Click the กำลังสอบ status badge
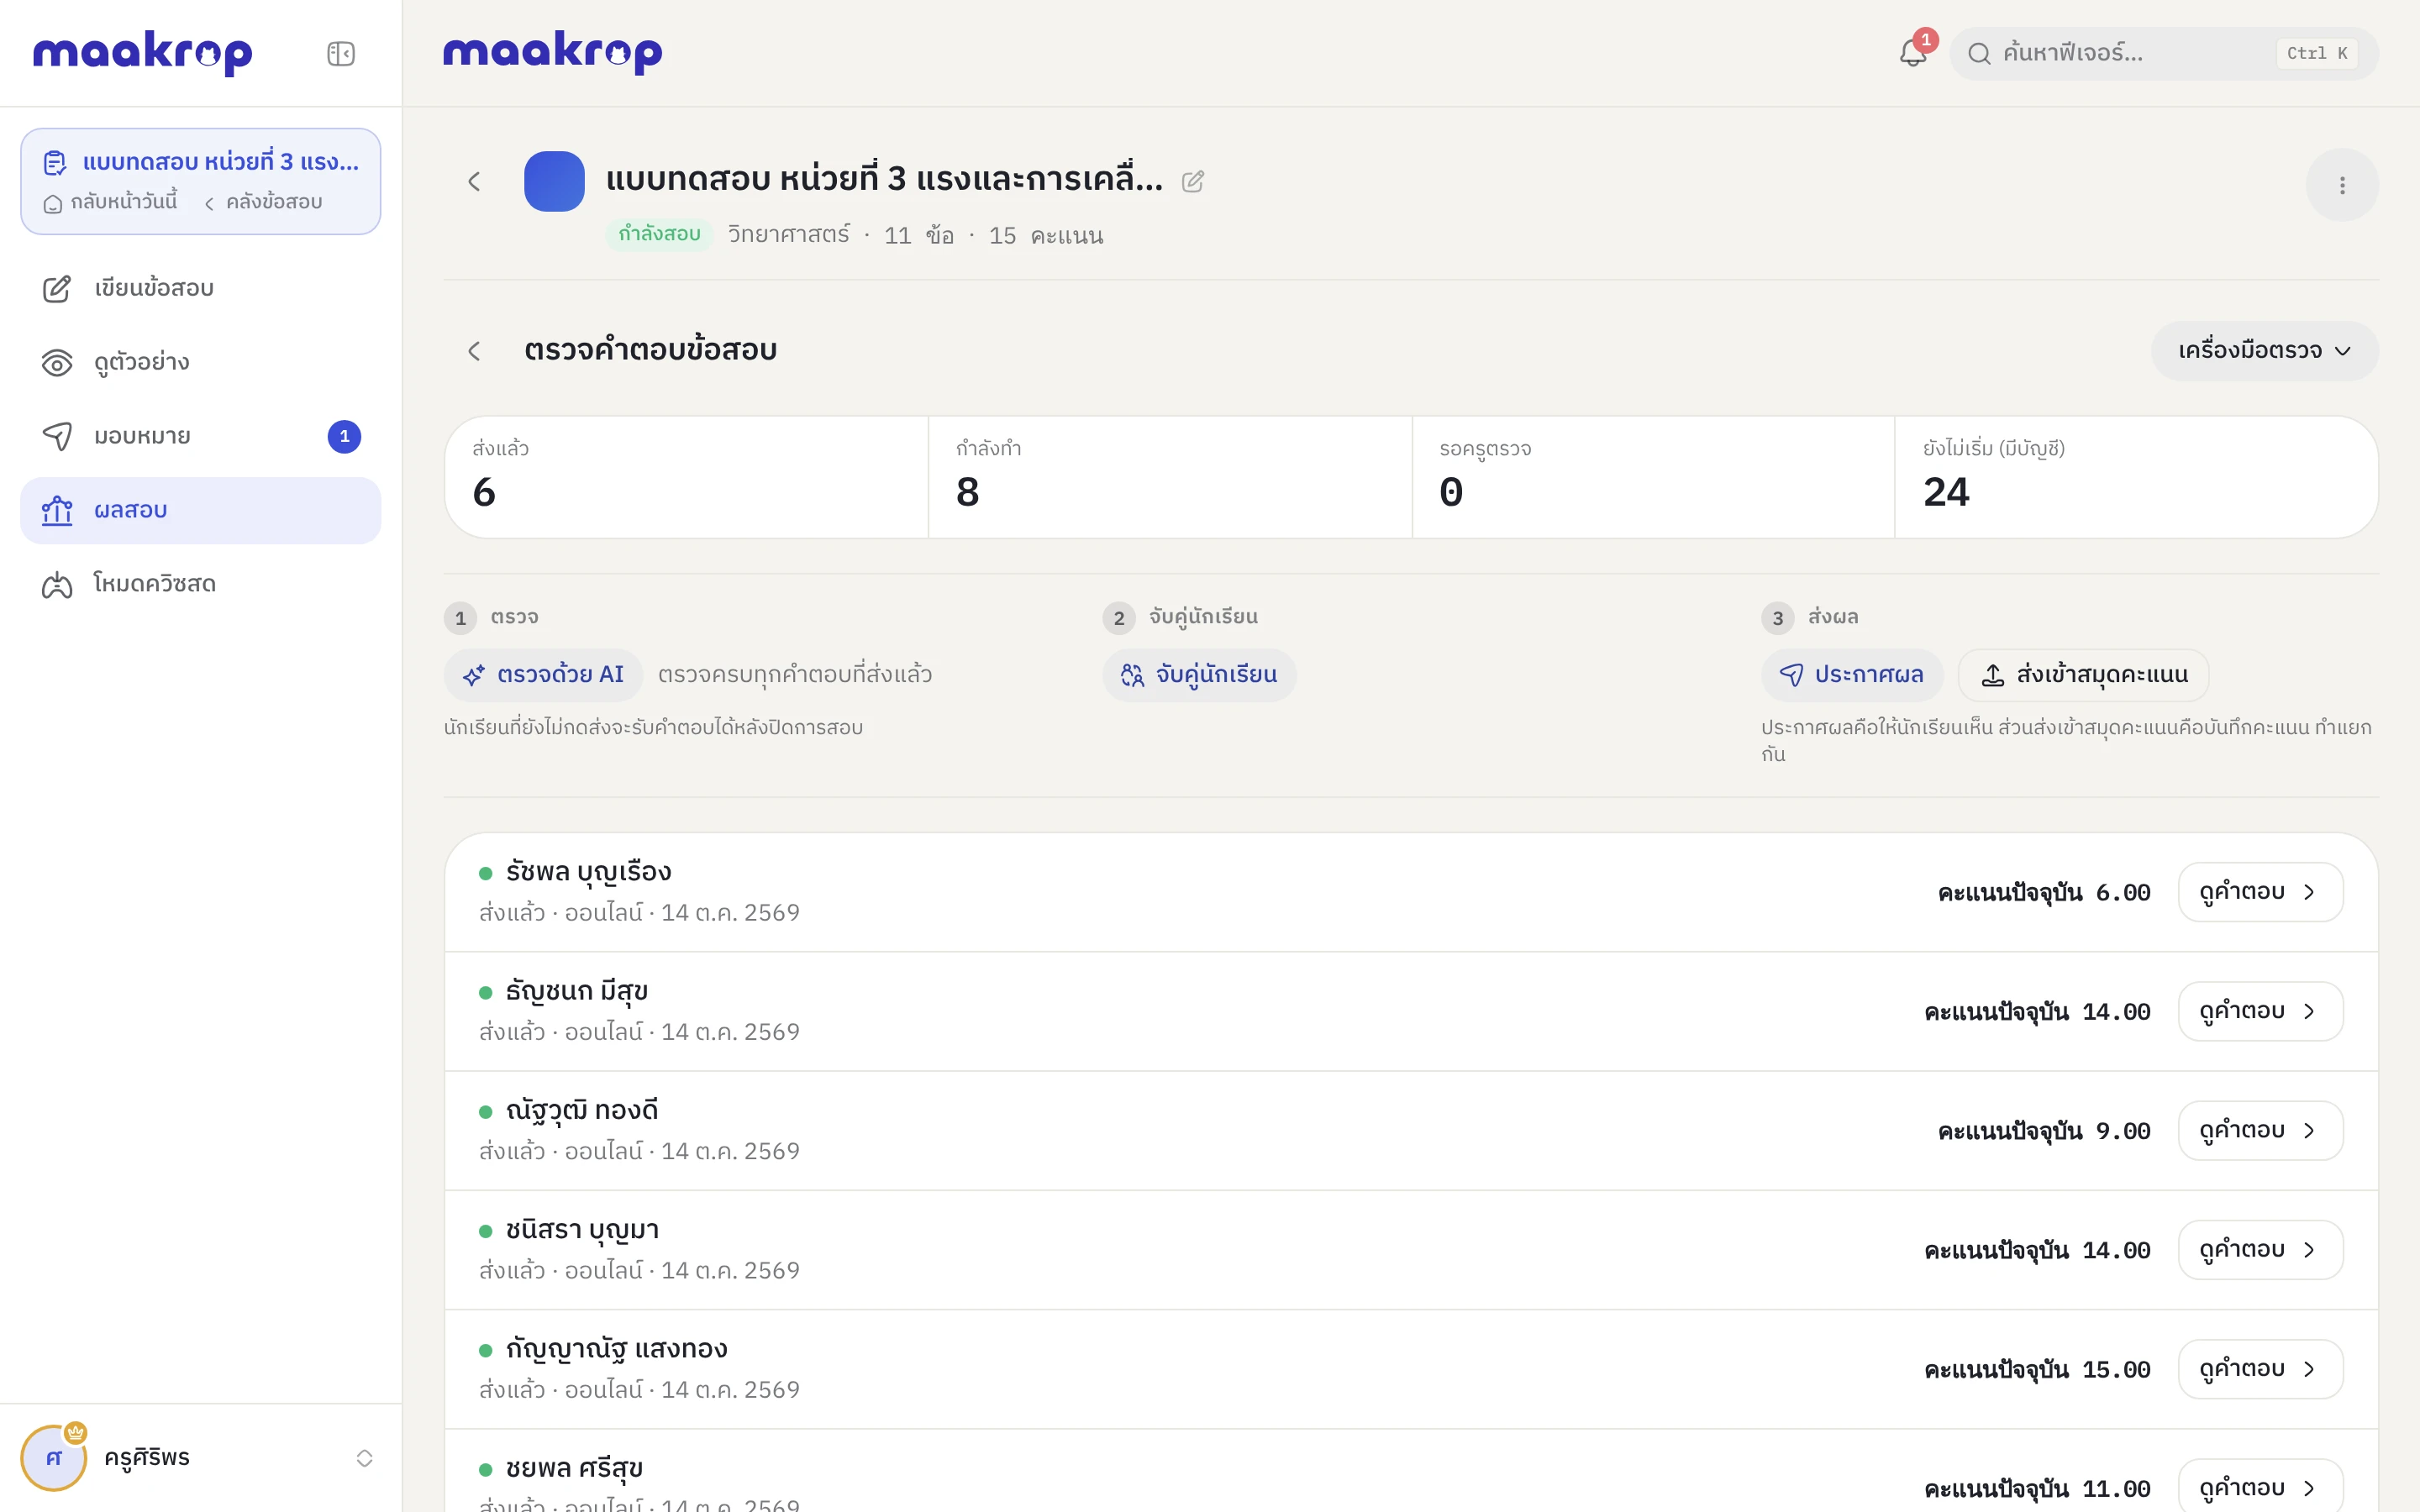 659,234
